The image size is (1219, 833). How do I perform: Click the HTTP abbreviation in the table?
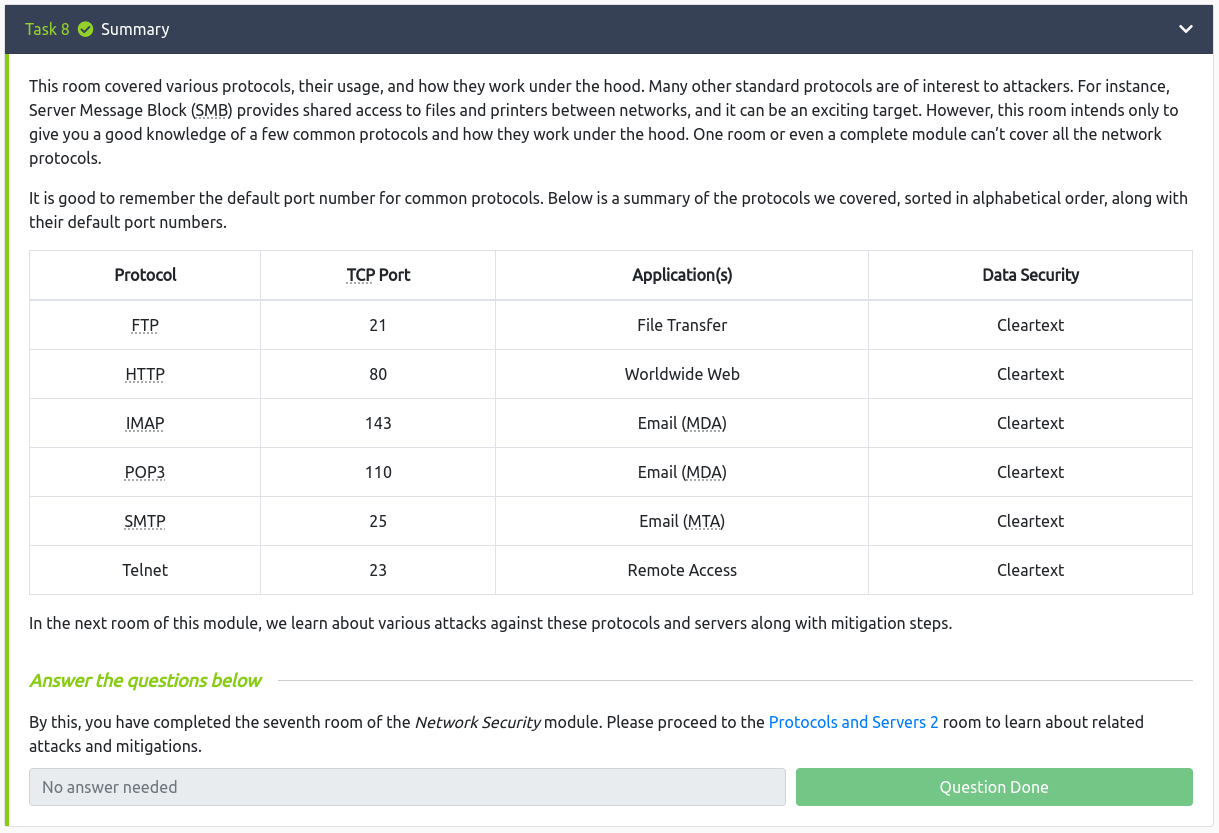[145, 374]
